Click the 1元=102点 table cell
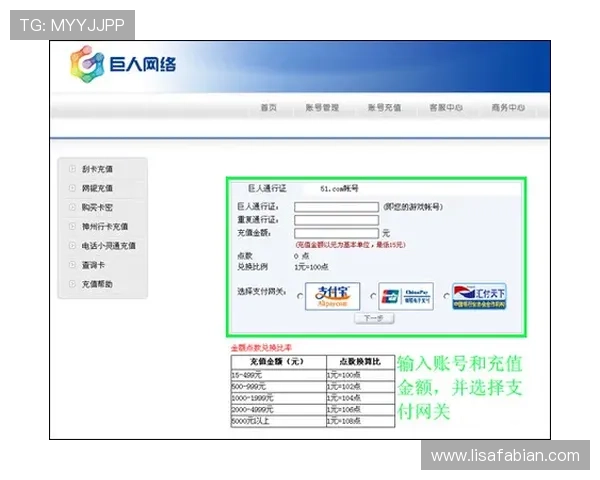Viewport: 600px width, 480px height. 360,387
